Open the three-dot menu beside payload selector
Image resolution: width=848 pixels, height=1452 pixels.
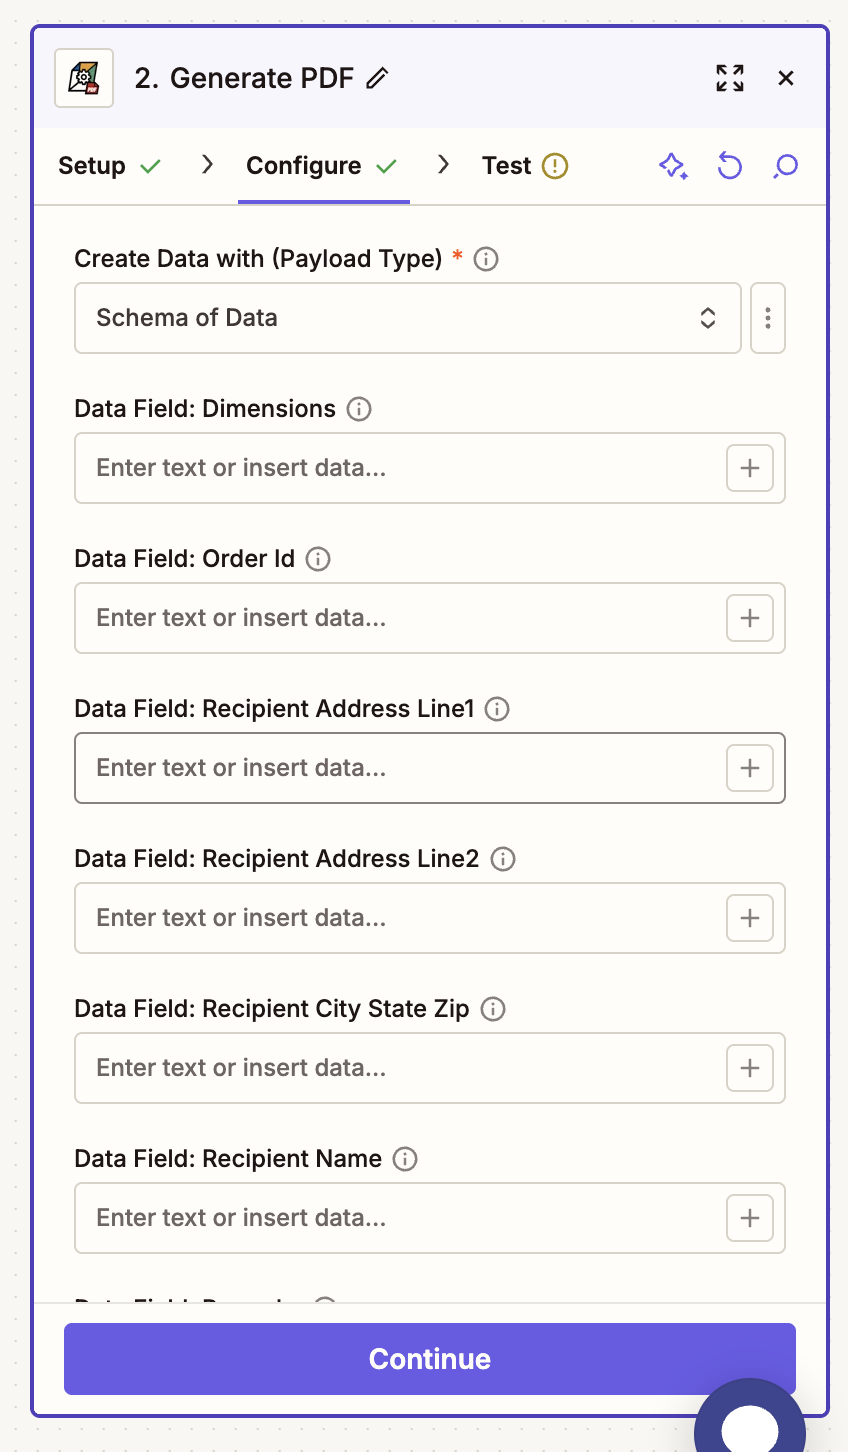coord(767,318)
